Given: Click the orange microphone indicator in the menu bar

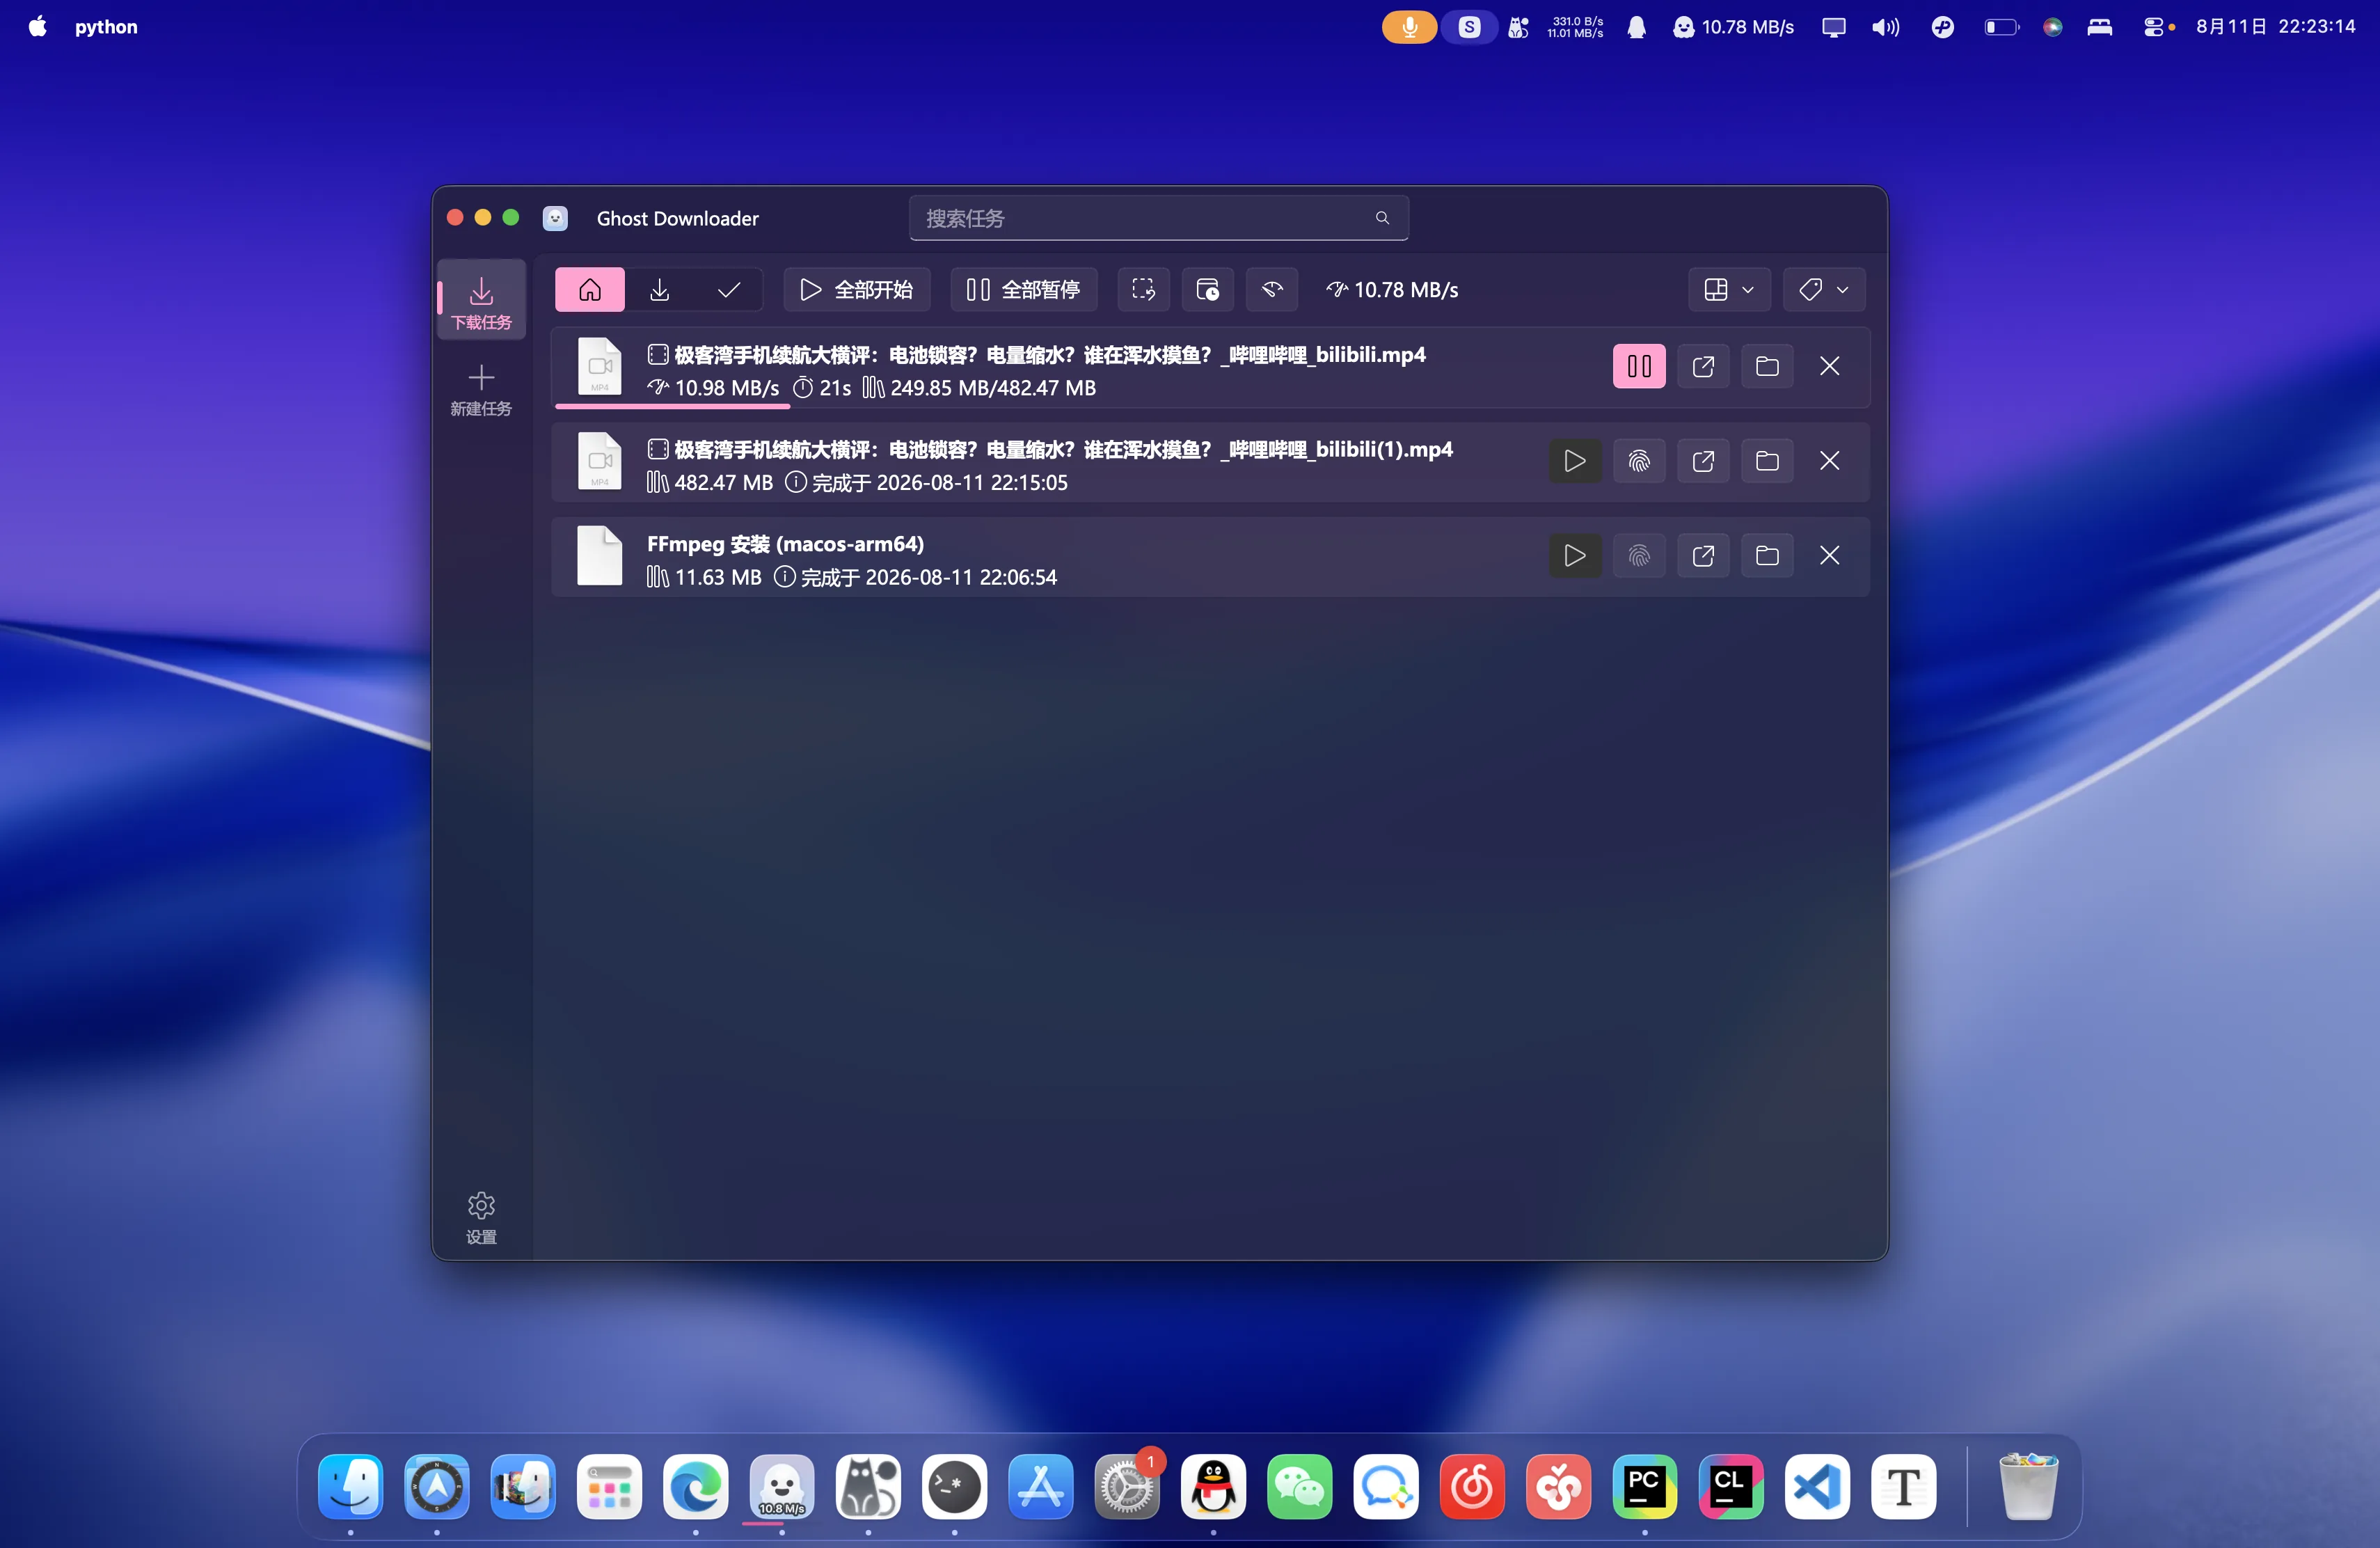Looking at the screenshot, I should click(1409, 27).
